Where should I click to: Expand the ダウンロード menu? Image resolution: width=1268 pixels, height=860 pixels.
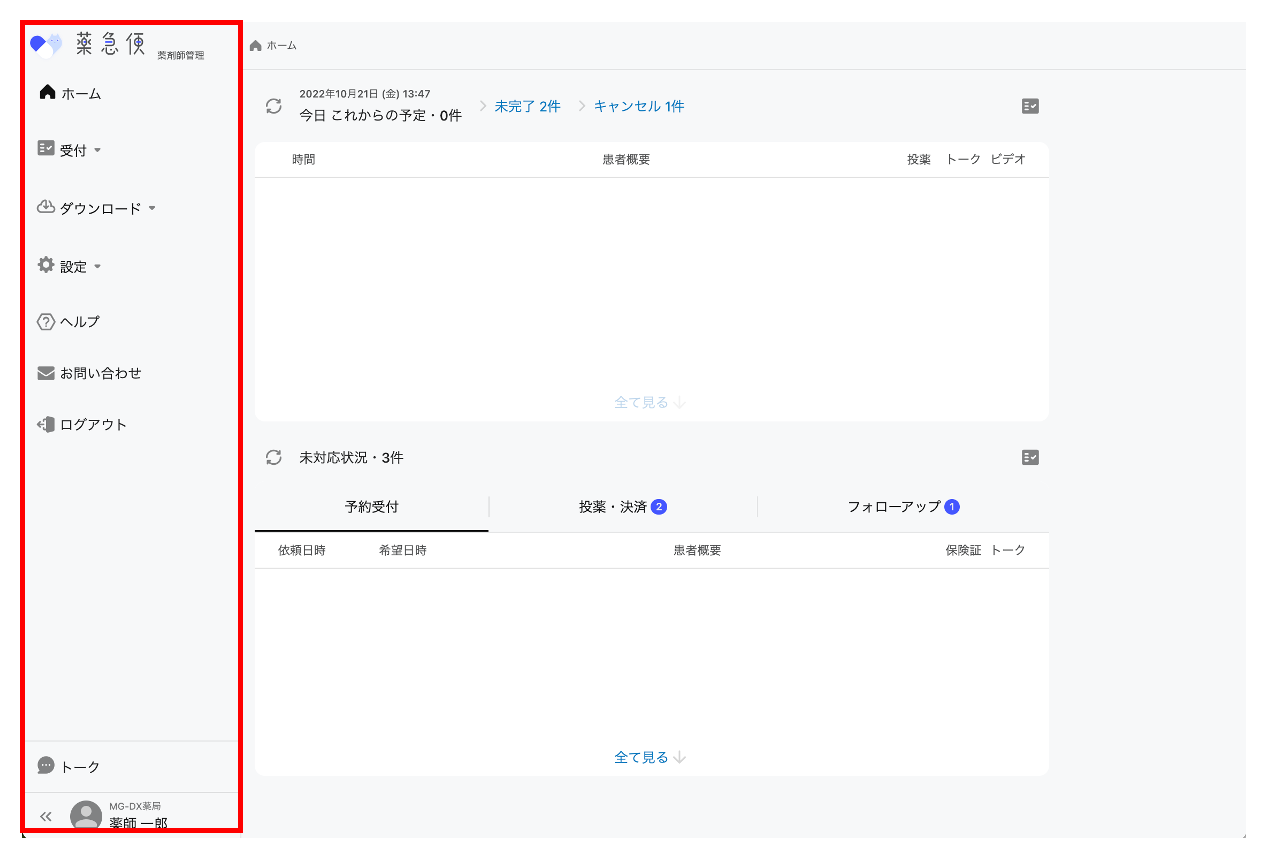(98, 208)
